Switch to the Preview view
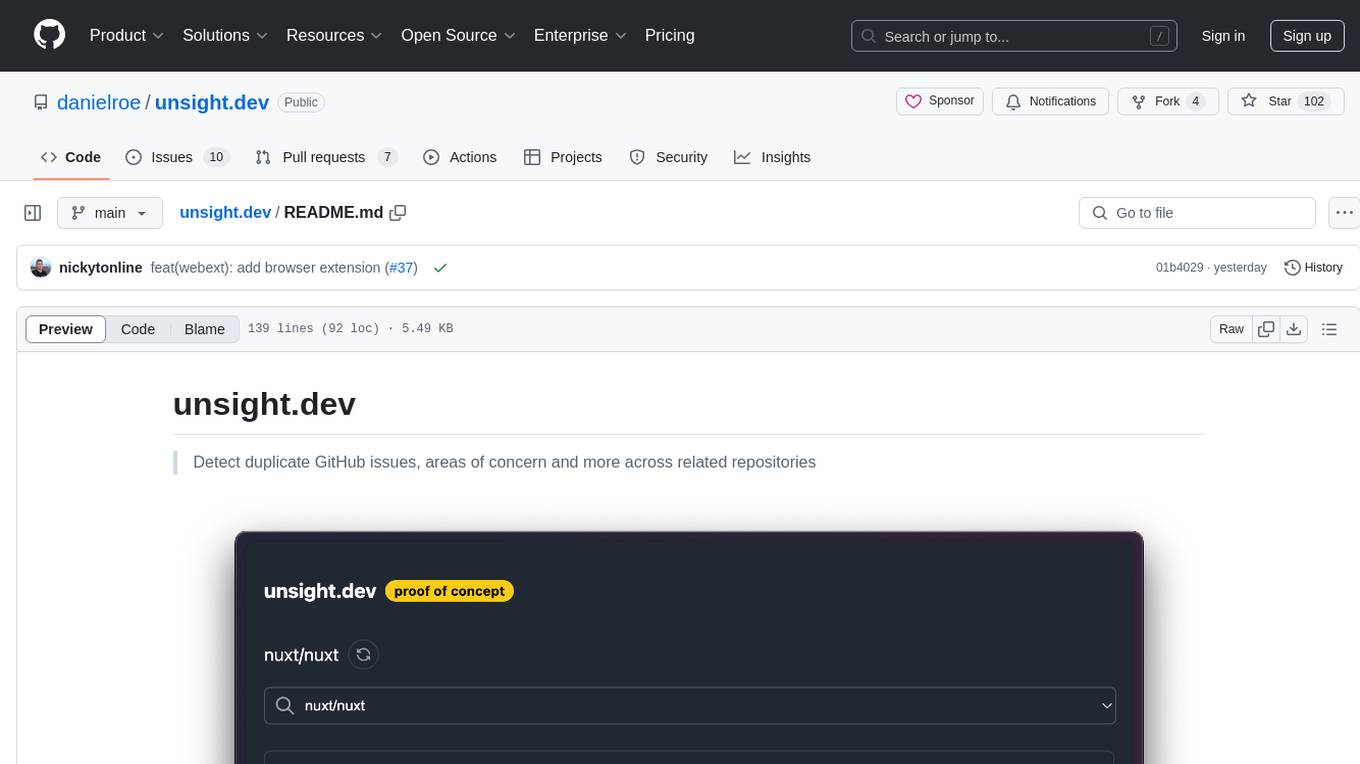Screen dimensions: 1360x764 pos(66,329)
